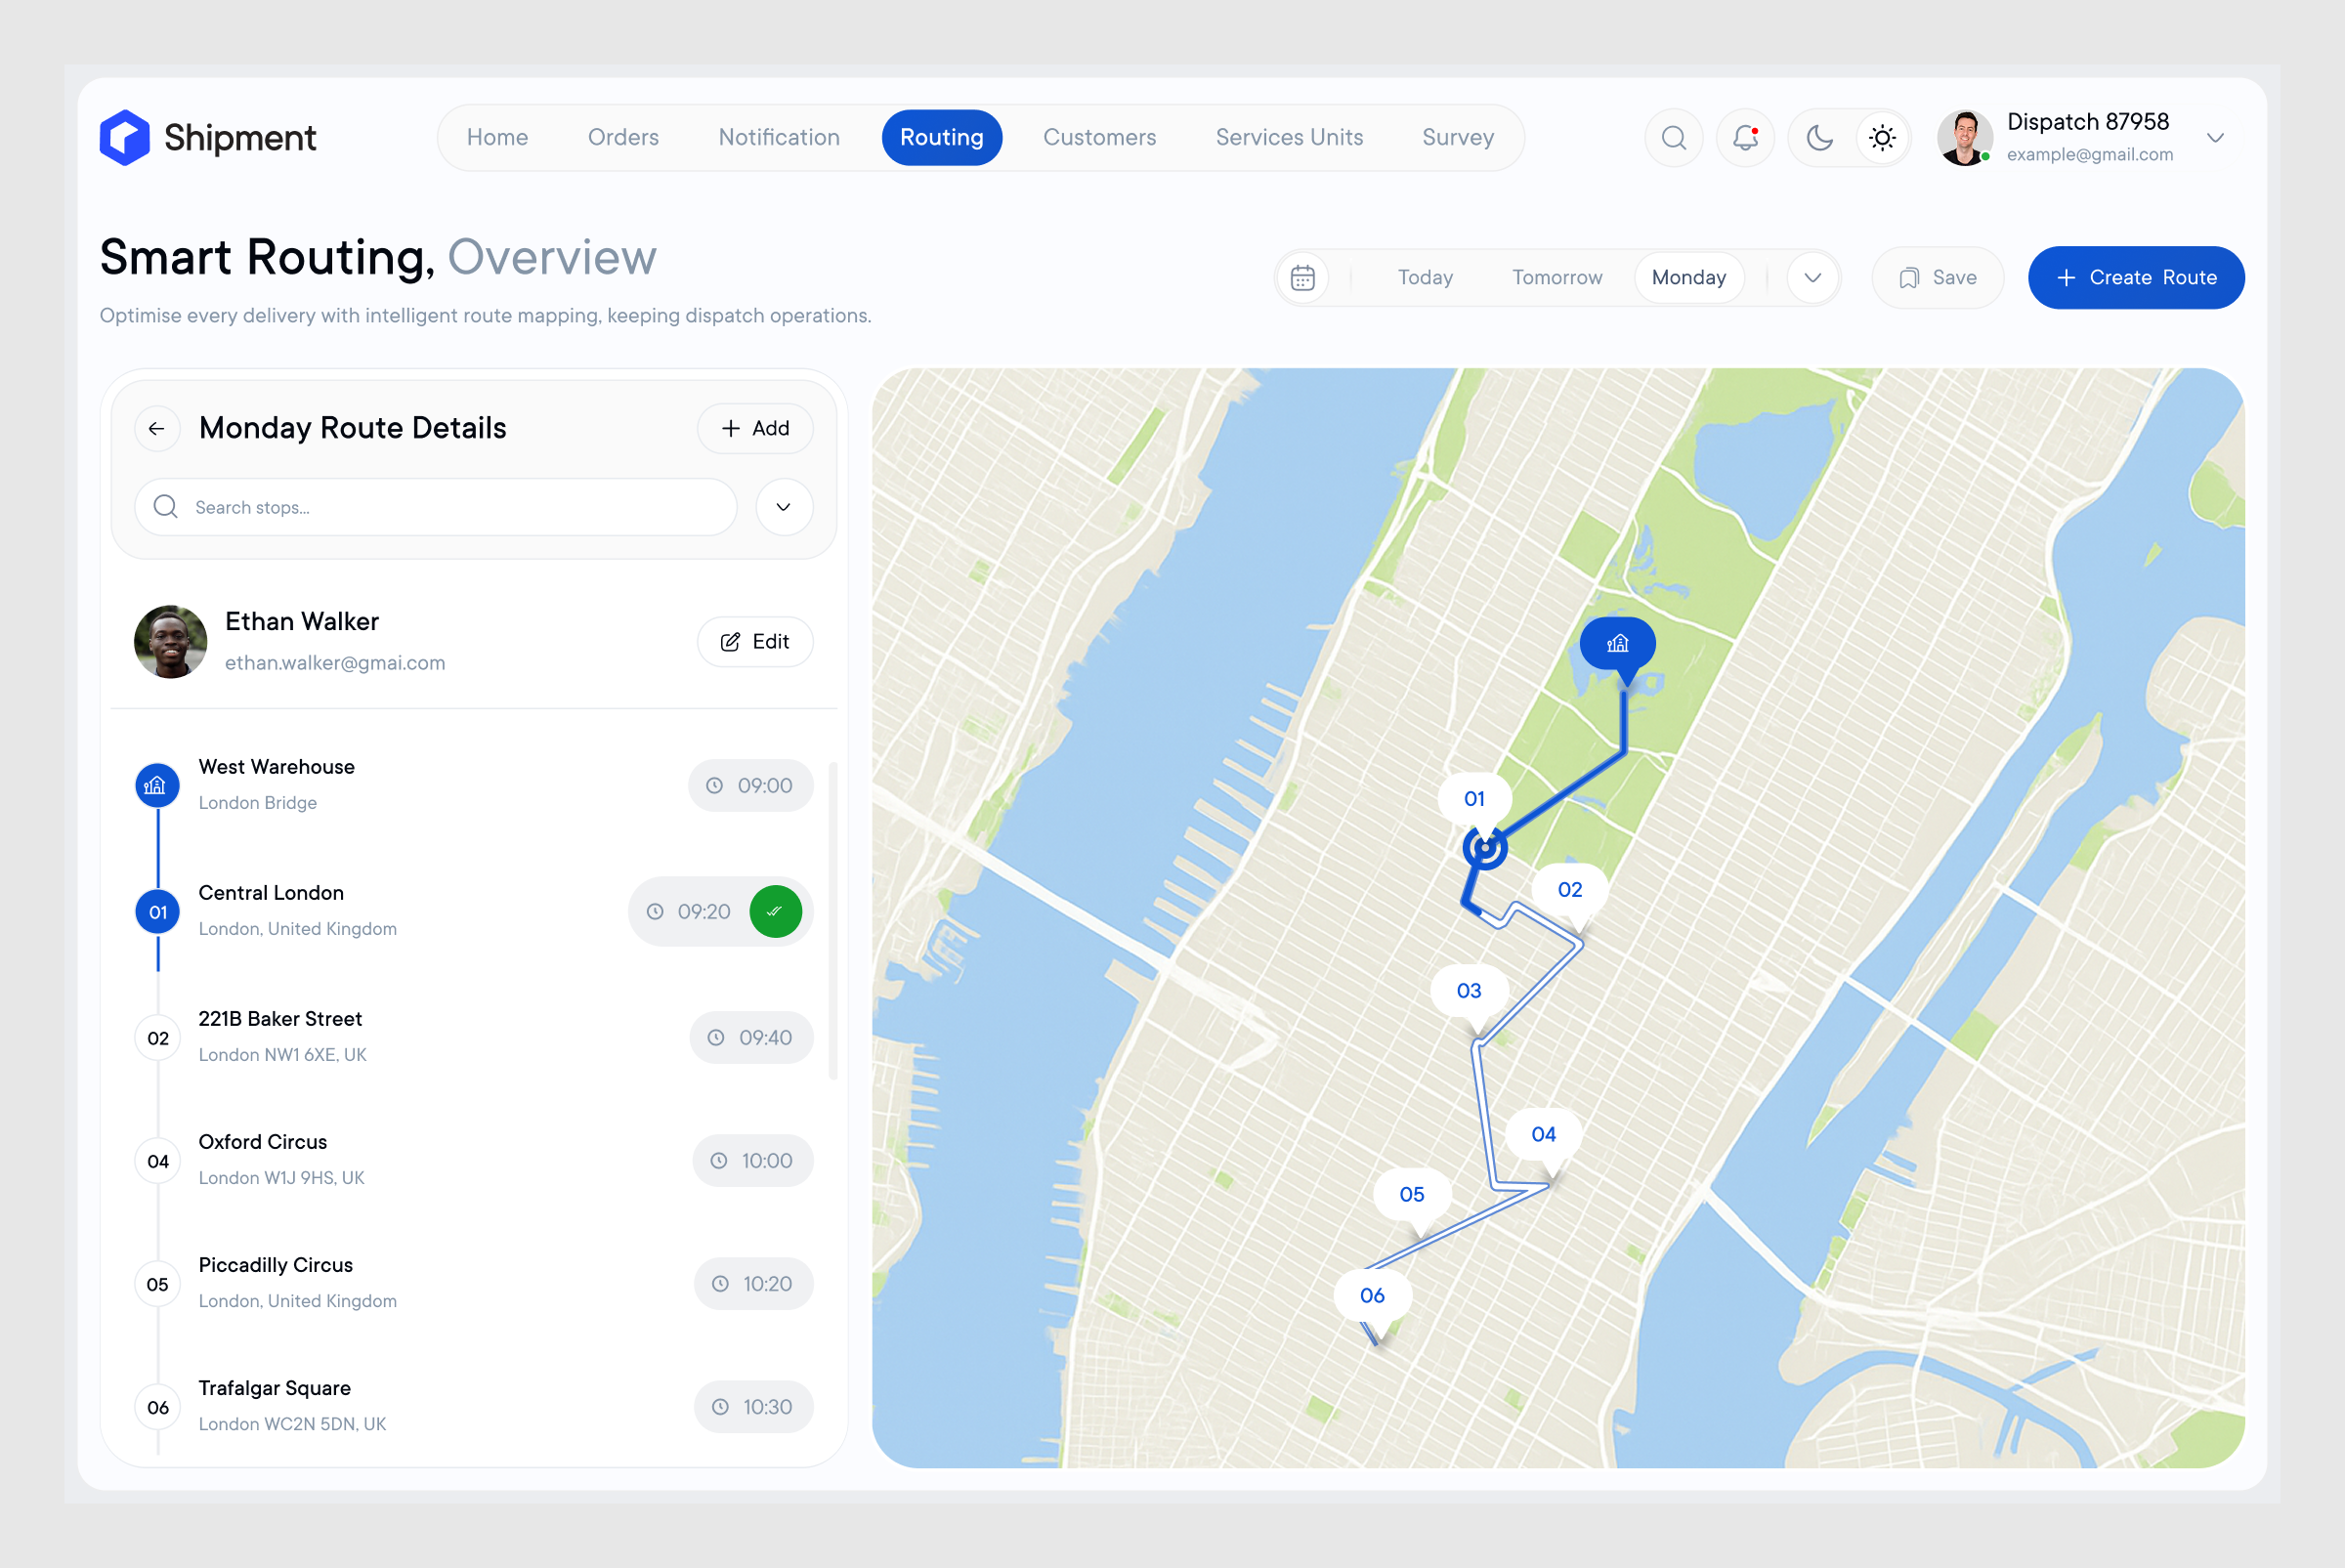This screenshot has height=1568, width=2345.
Task: Open the calendar icon next to Today
Action: (x=1303, y=277)
